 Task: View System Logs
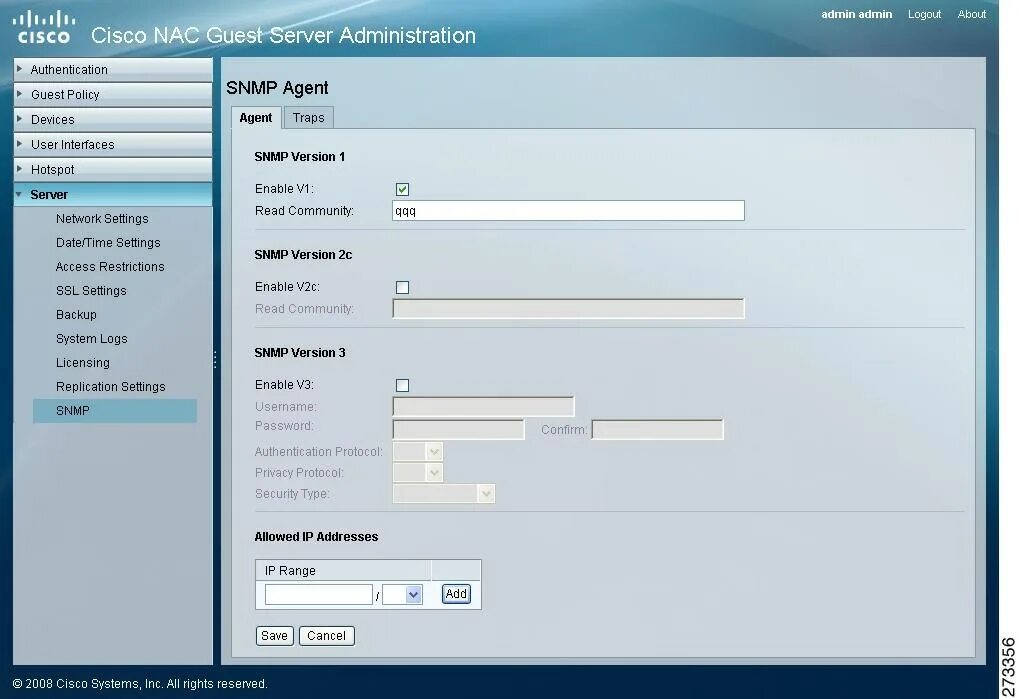92,339
